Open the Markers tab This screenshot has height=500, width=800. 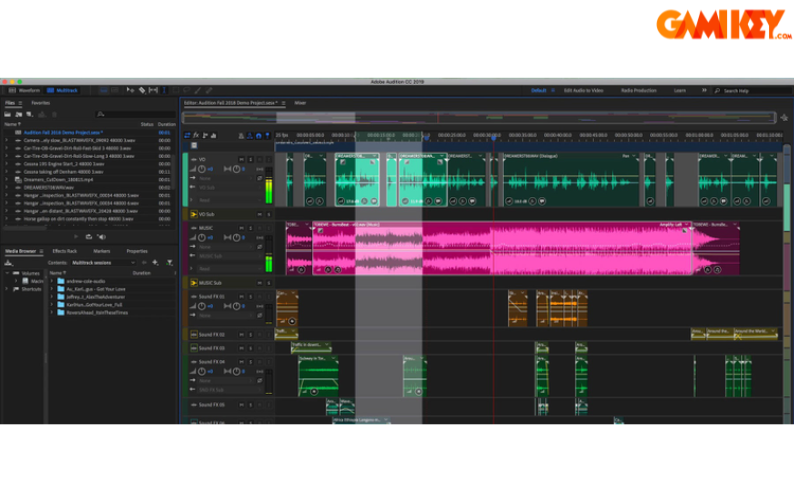point(102,251)
